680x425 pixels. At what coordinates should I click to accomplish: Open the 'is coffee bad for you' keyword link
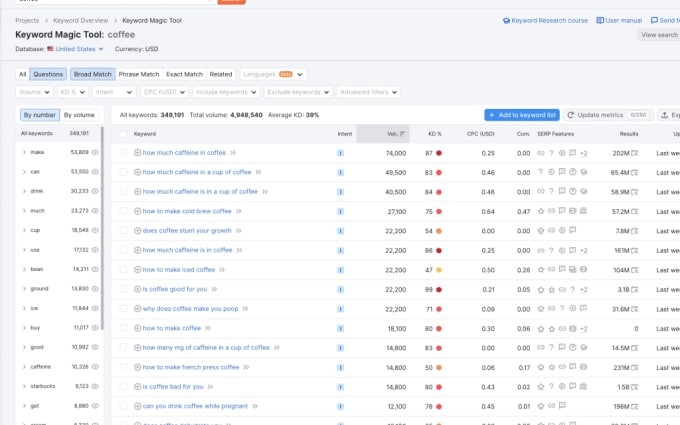[173, 387]
